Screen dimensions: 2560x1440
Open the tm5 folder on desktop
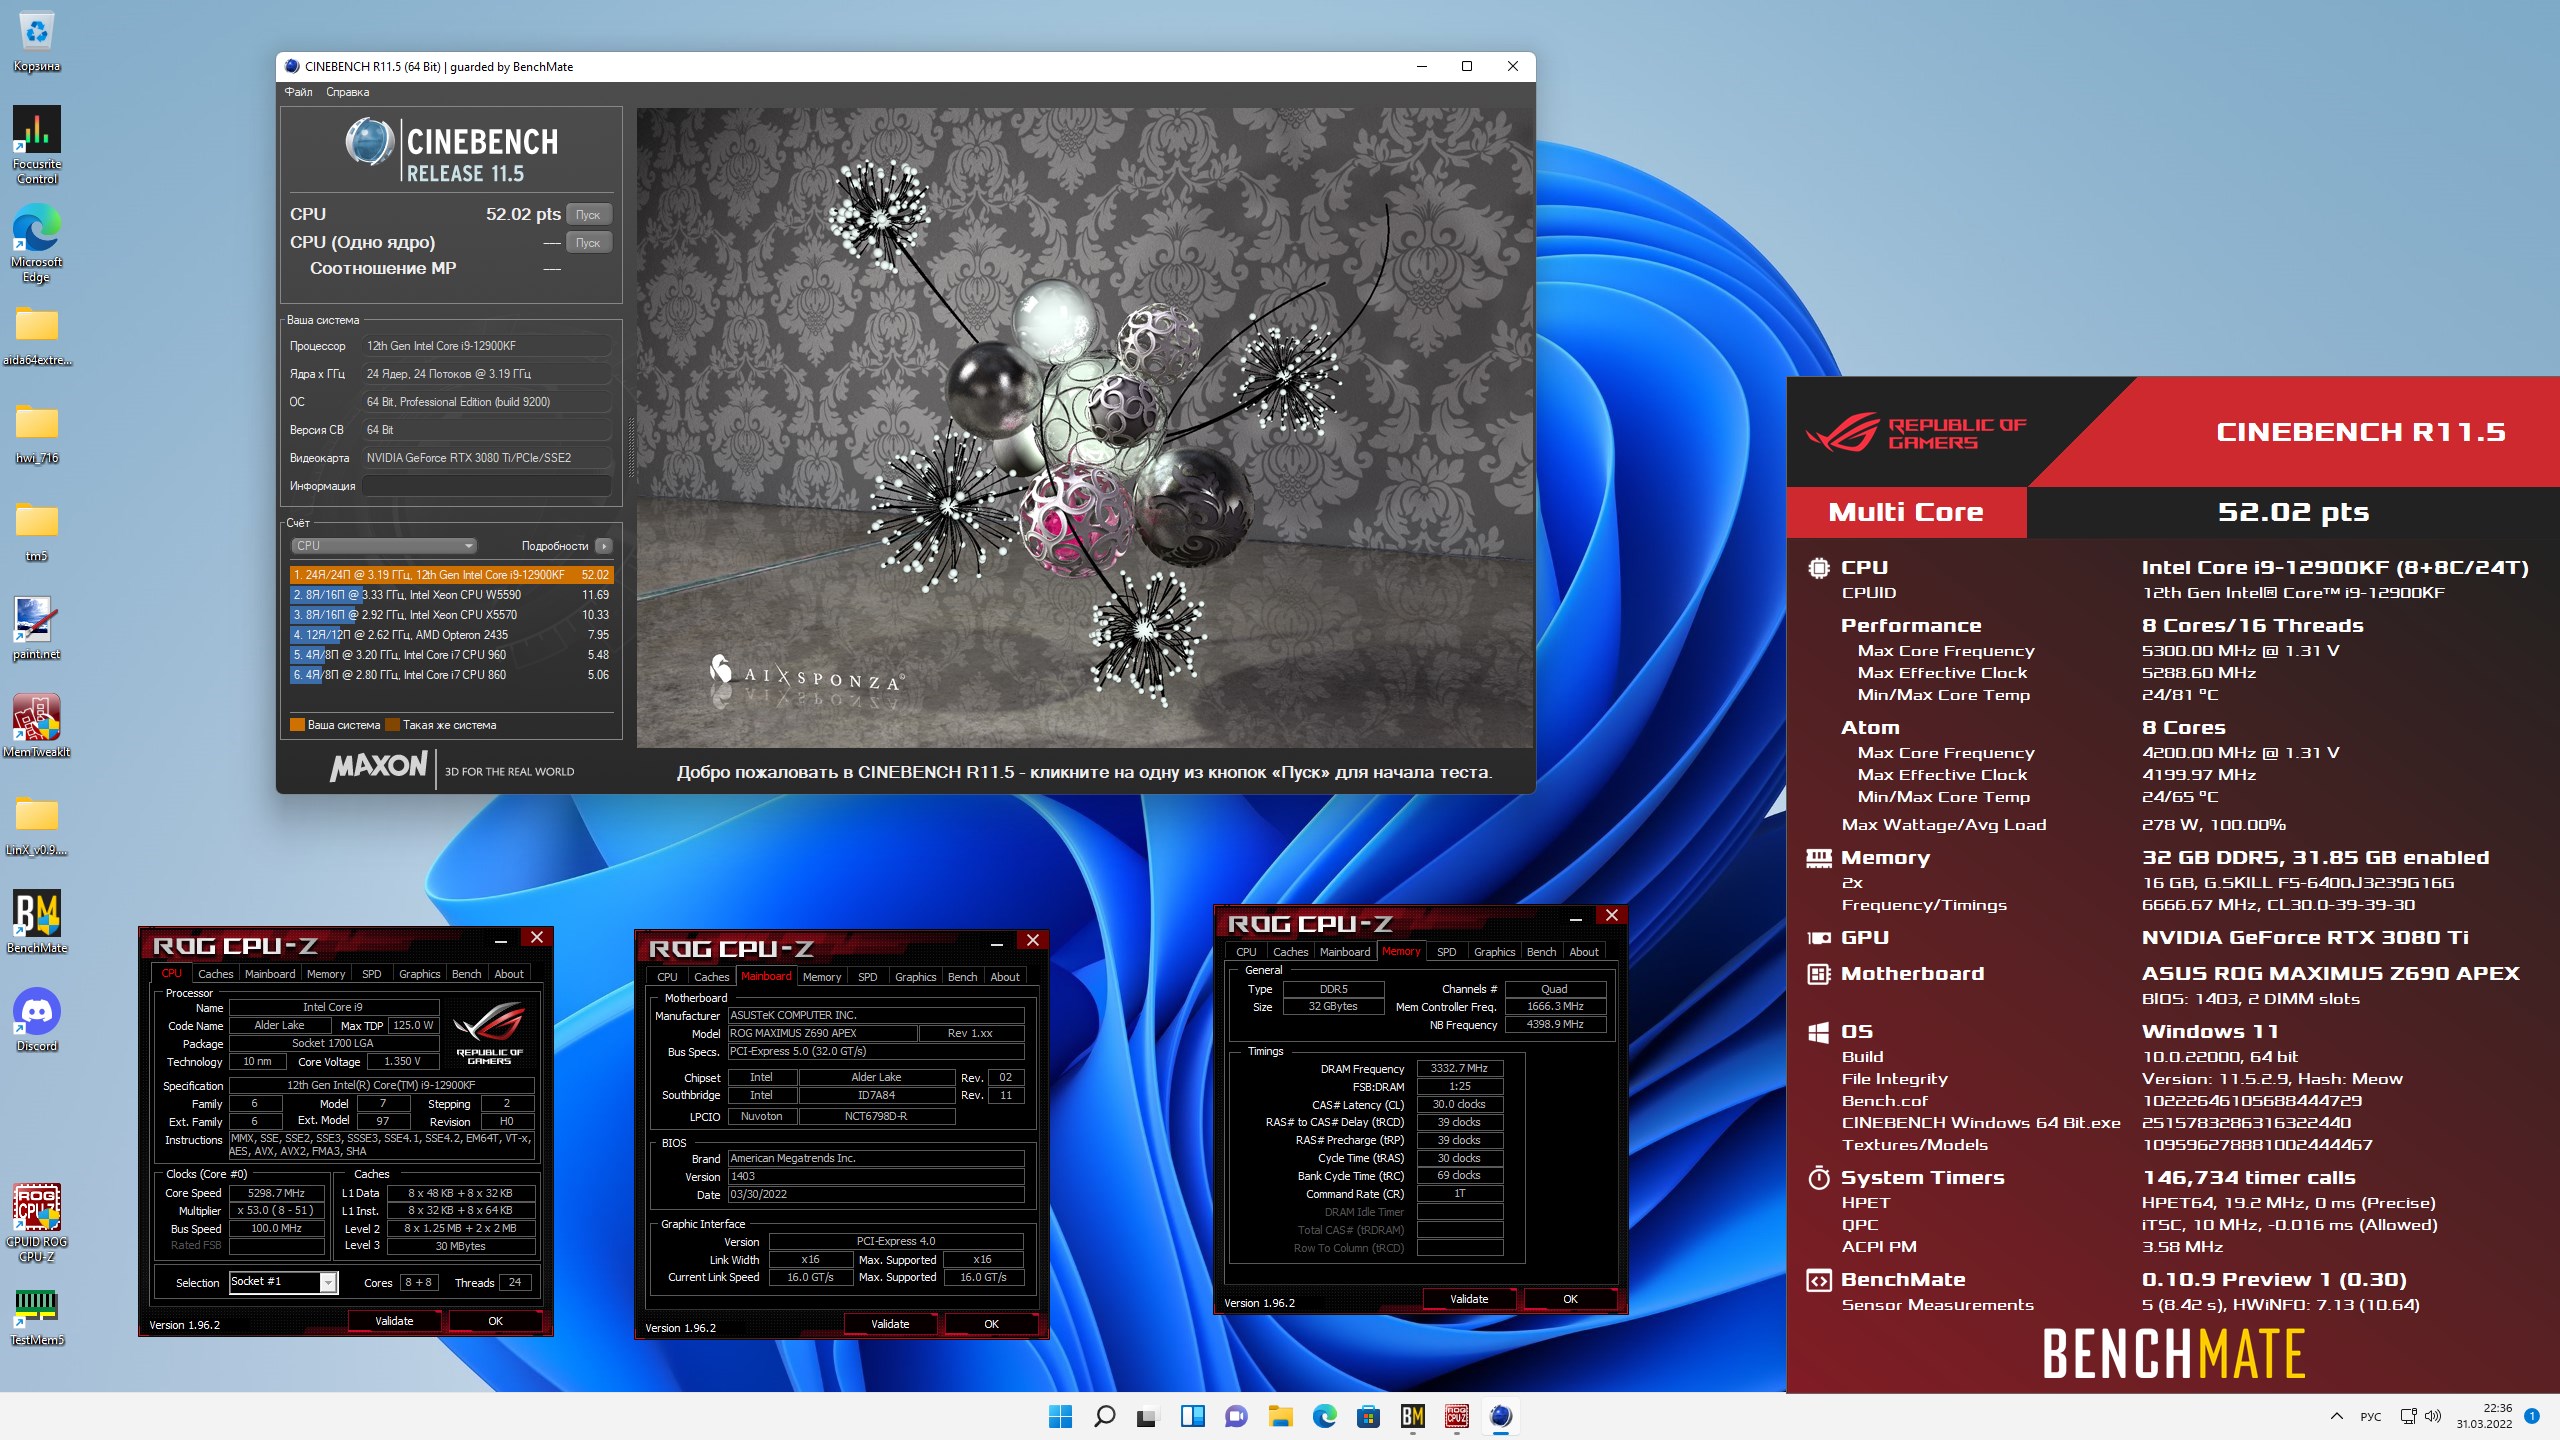coord(37,532)
